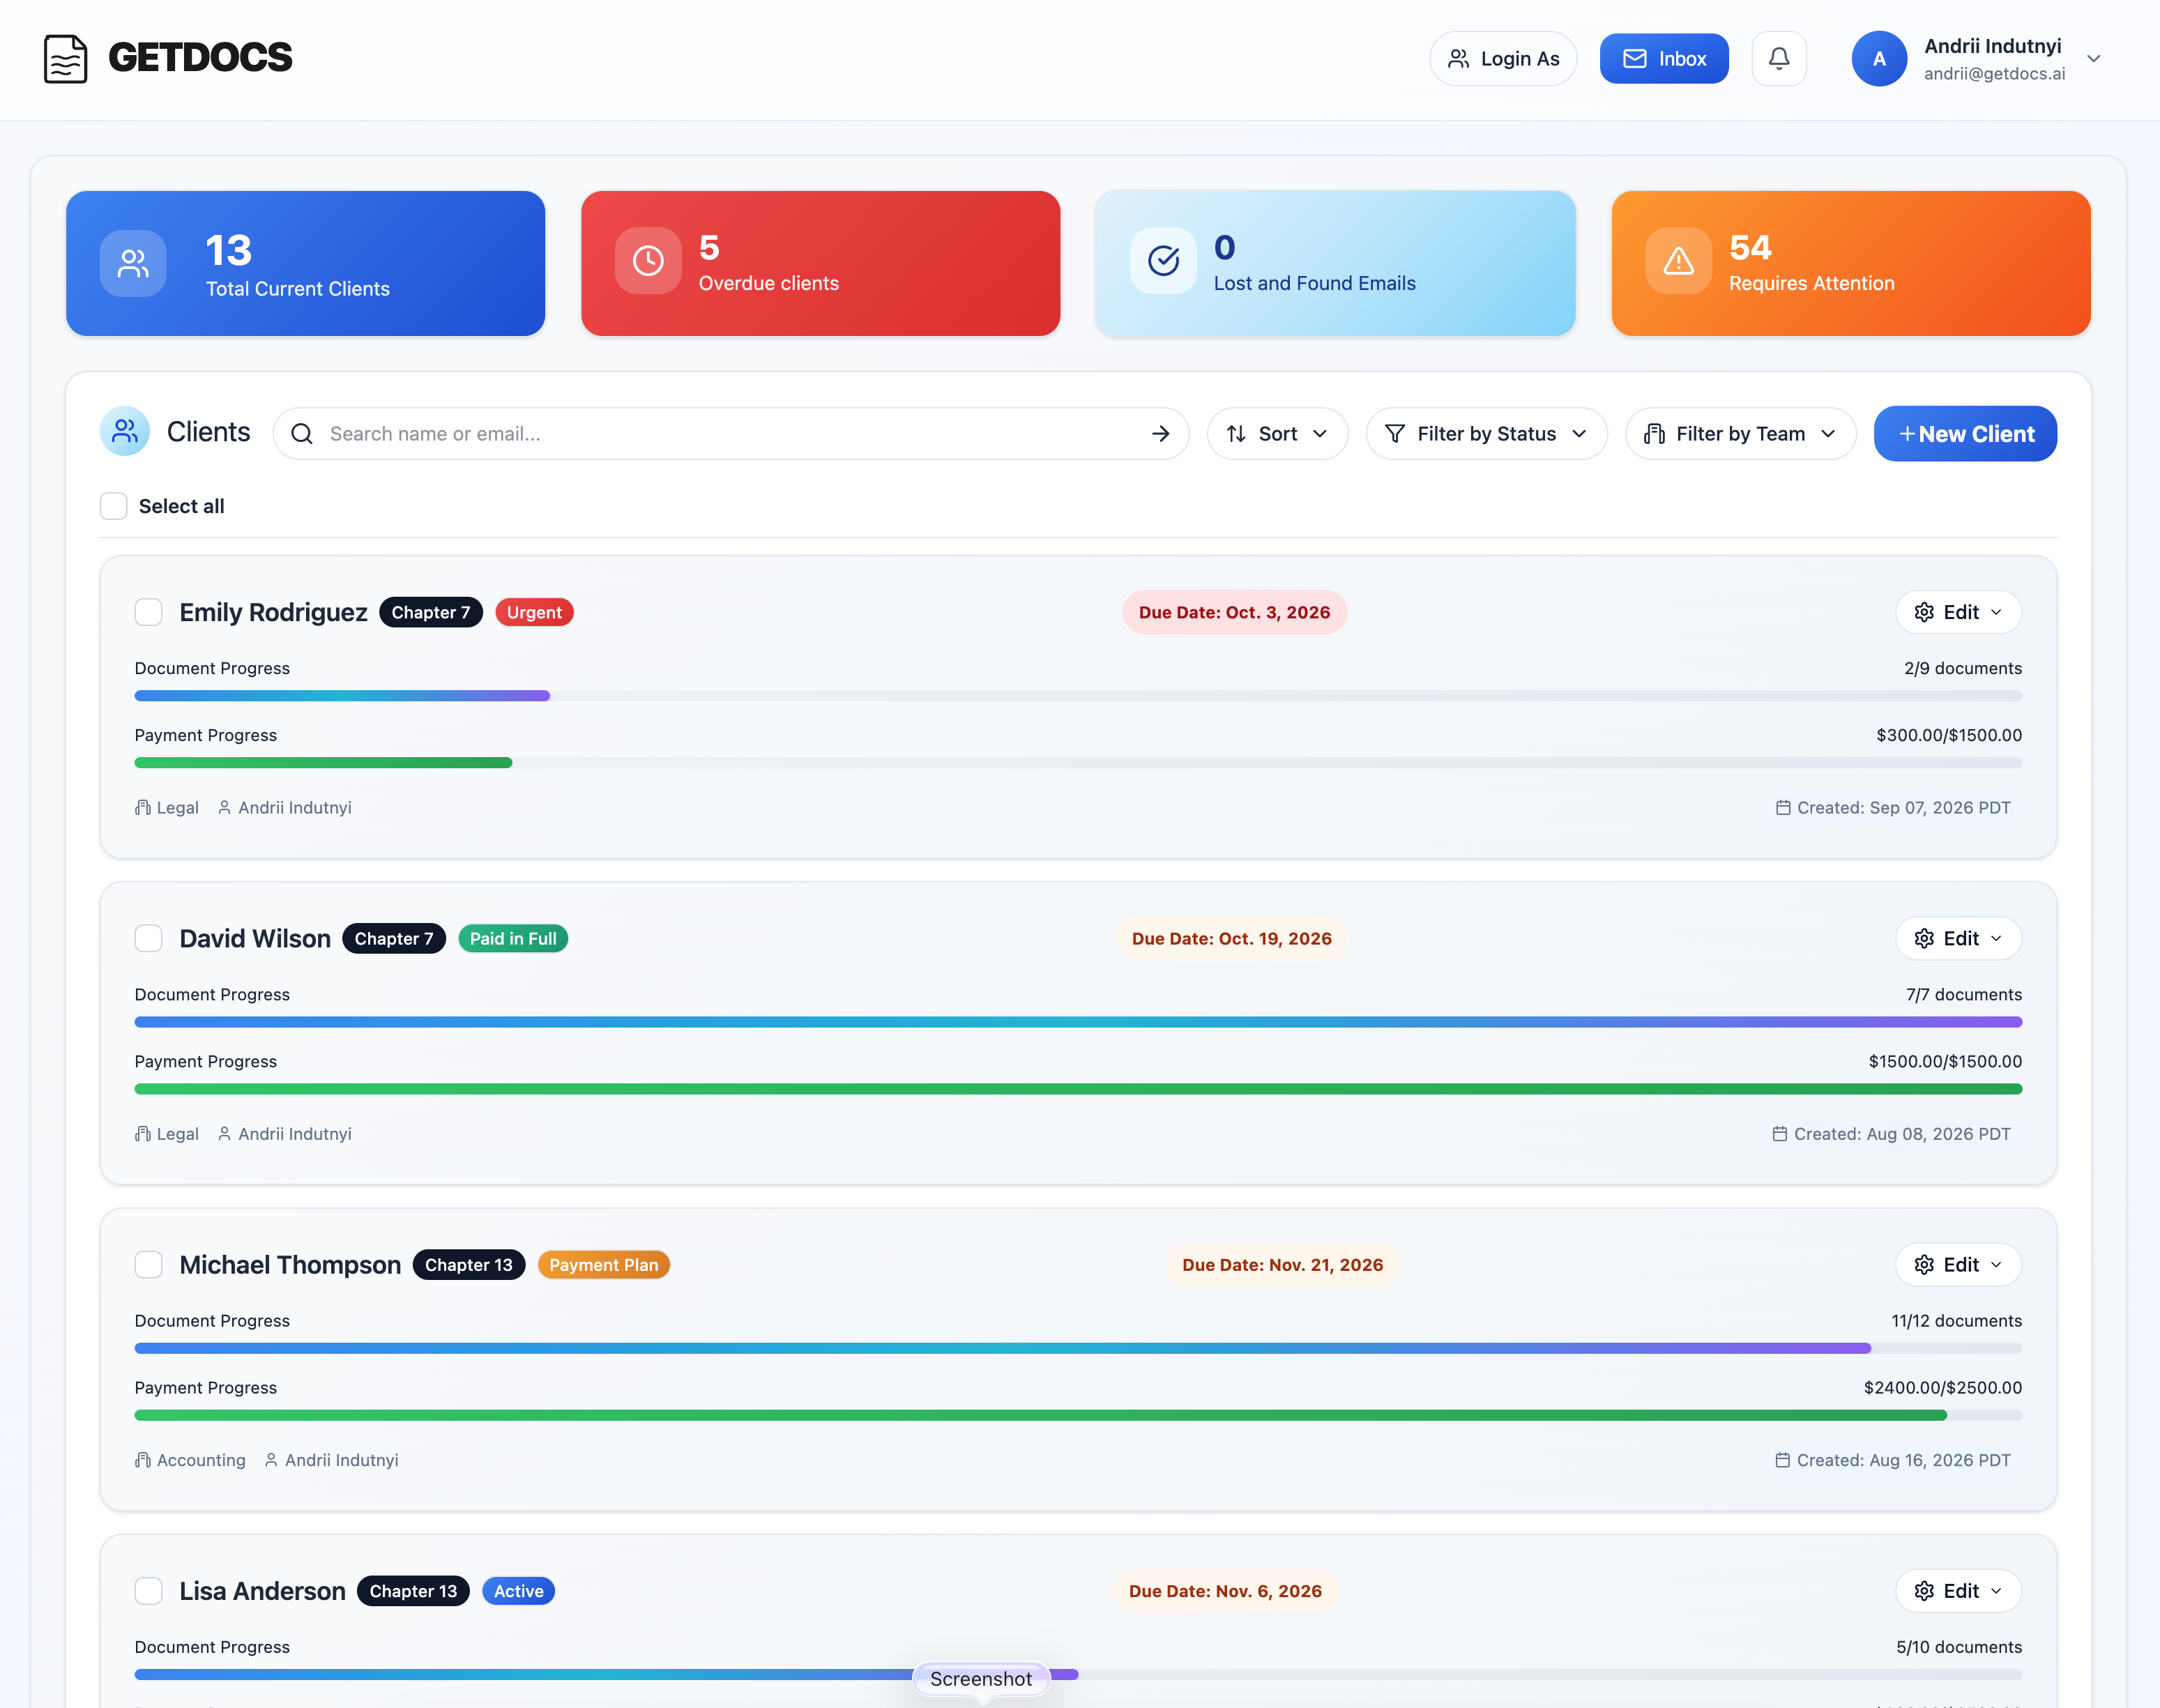Click the Payment Plan badge

(604, 1265)
